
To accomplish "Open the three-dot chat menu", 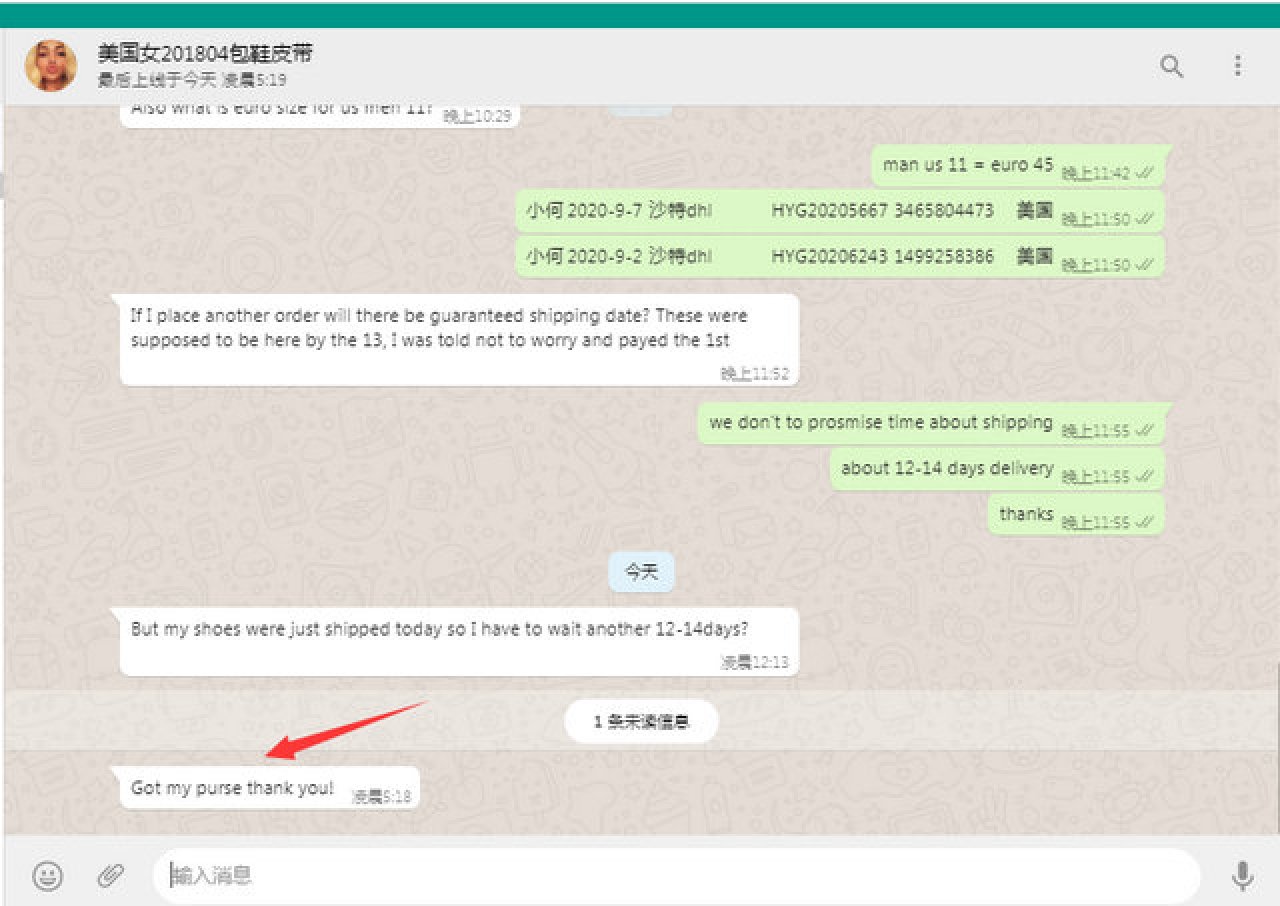I will (1238, 66).
